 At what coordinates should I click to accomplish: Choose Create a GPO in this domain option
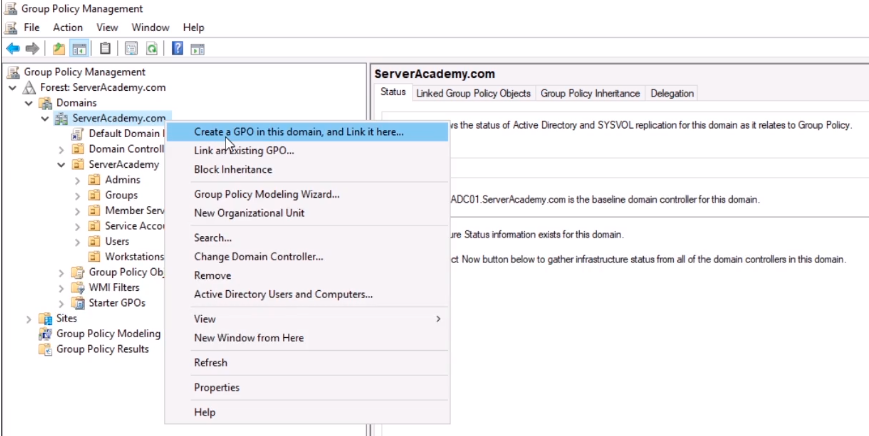[298, 131]
